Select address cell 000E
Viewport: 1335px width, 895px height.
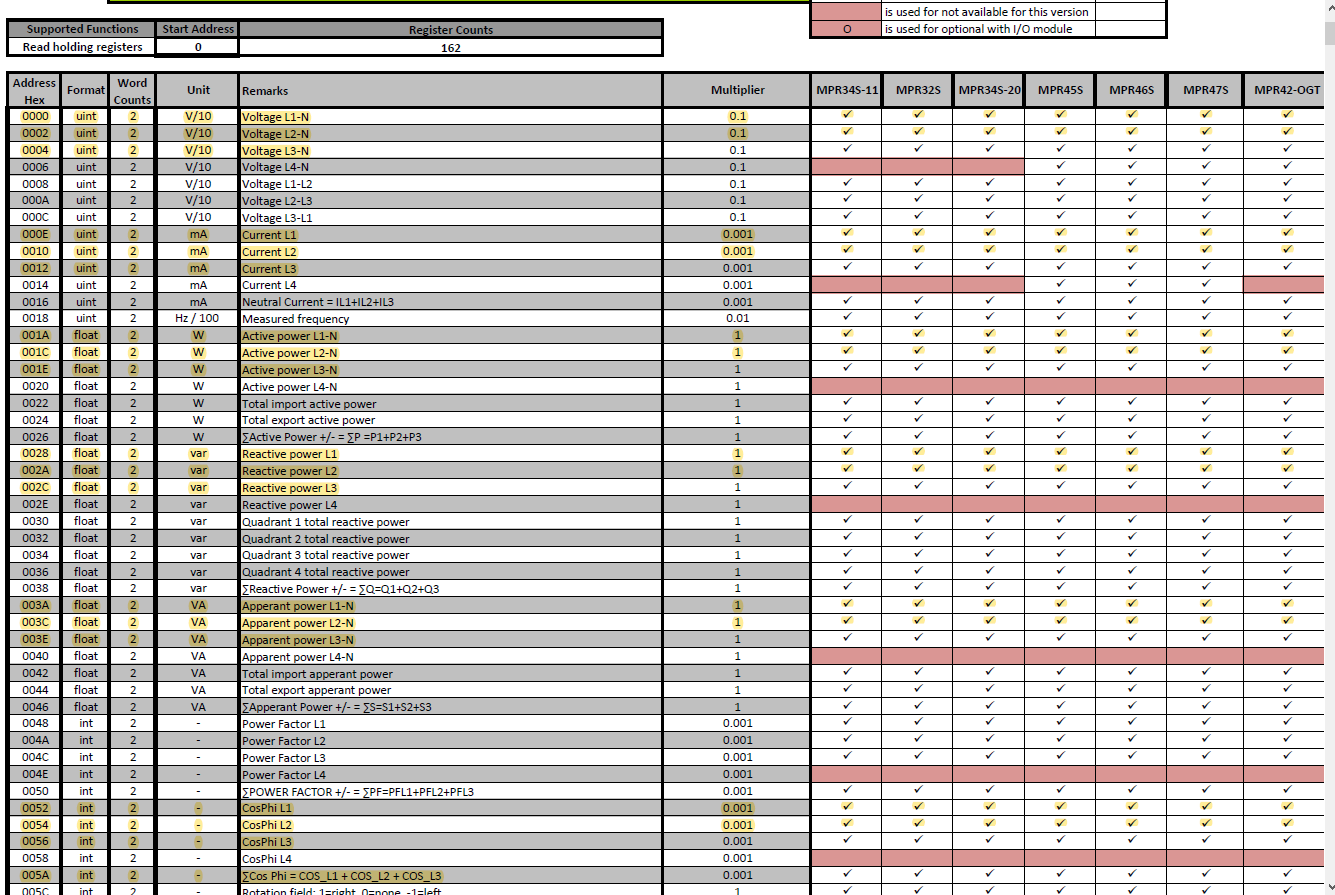click(34, 234)
